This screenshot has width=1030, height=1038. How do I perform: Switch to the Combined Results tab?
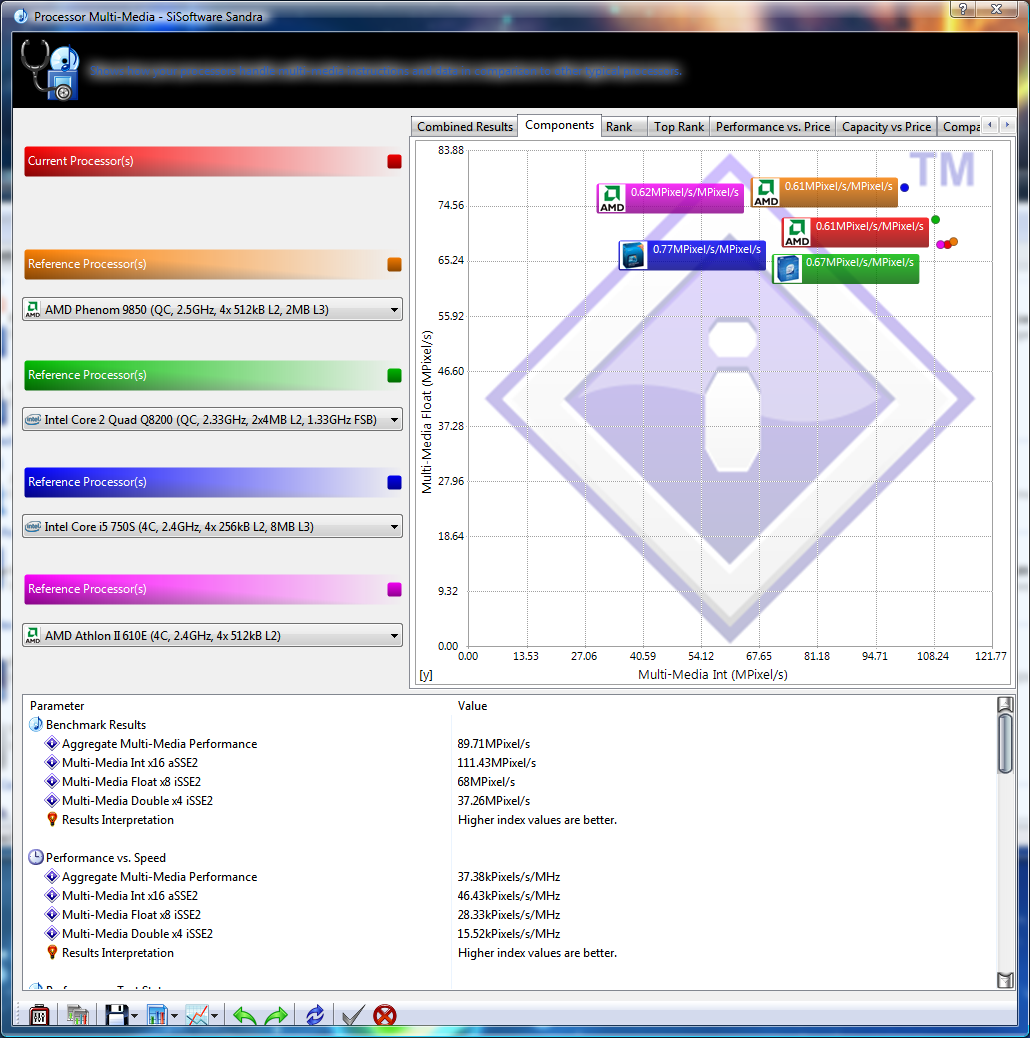click(465, 126)
